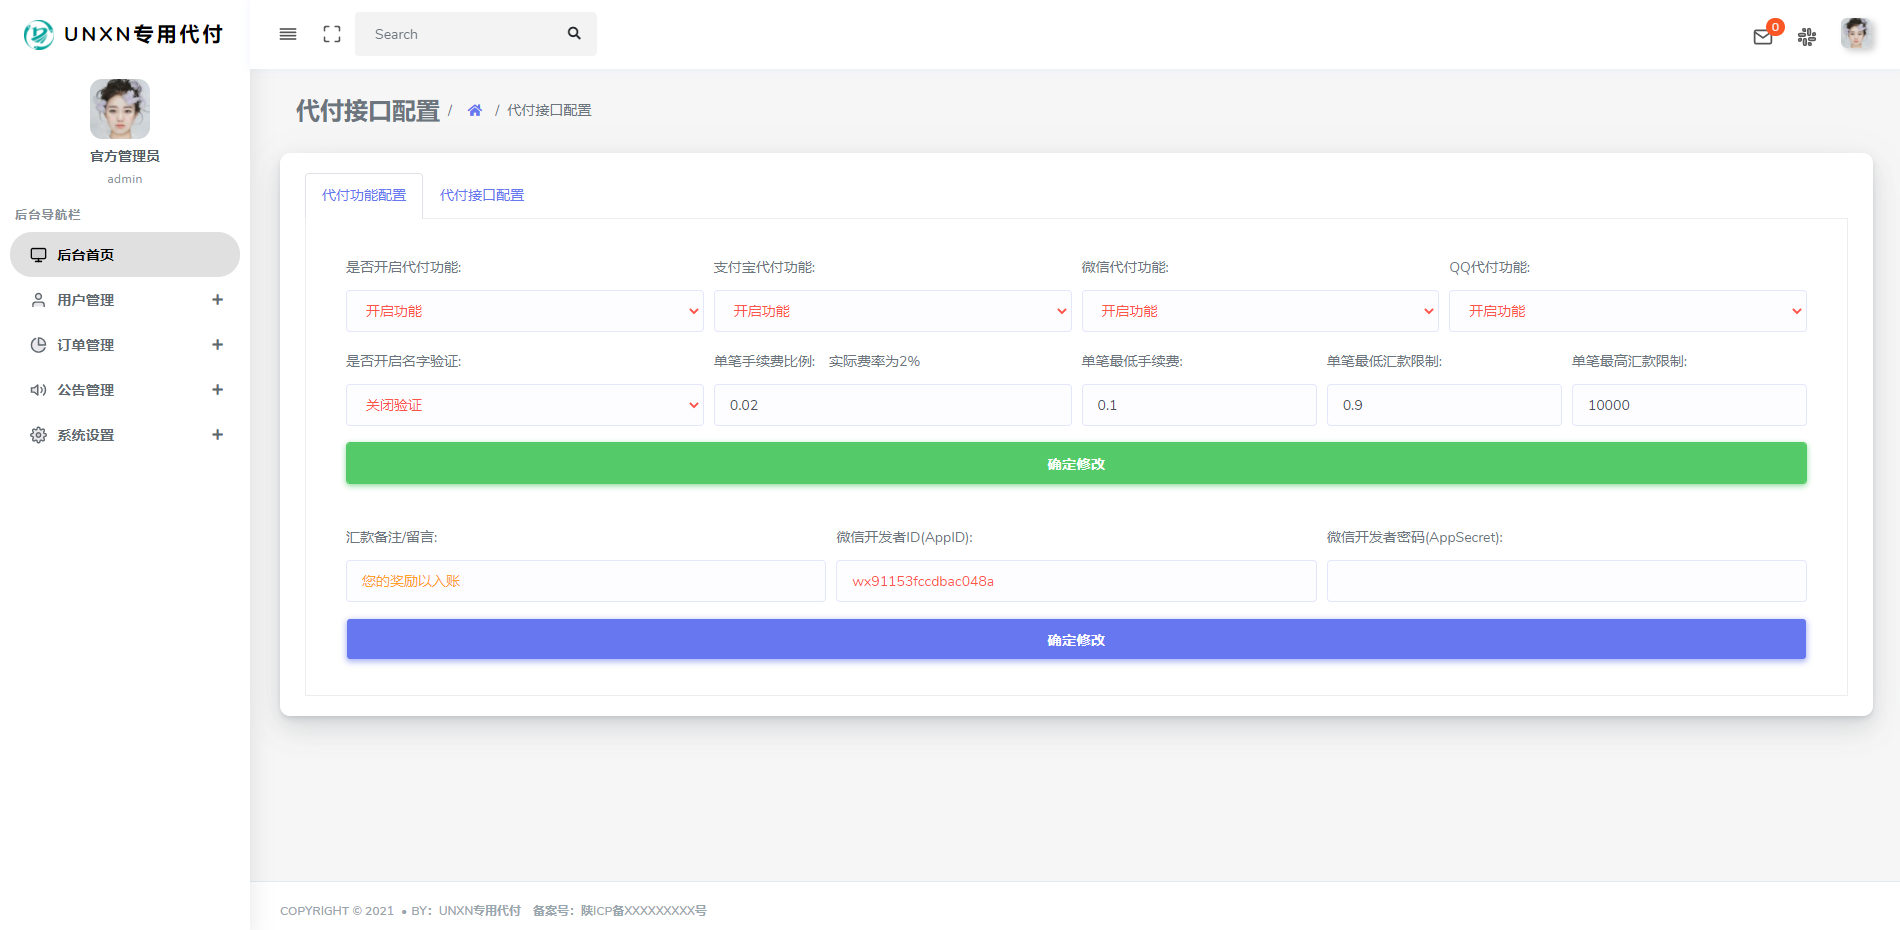Viewport: 1900px width, 930px height.
Task: Click the hamburger menu icon in header
Action: (288, 34)
